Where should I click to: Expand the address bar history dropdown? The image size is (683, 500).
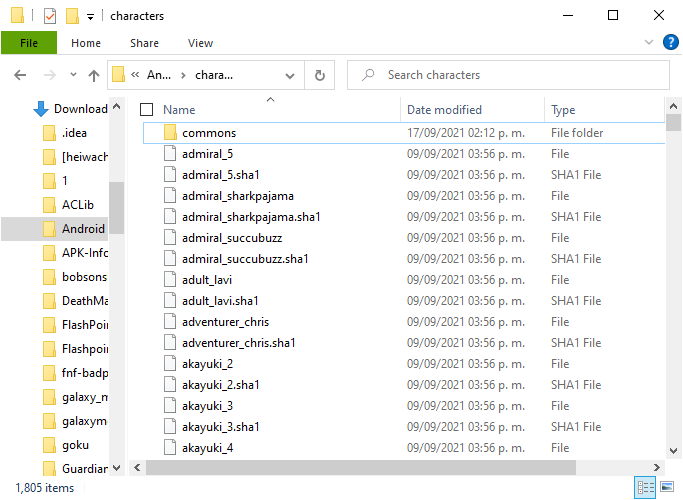click(x=290, y=76)
